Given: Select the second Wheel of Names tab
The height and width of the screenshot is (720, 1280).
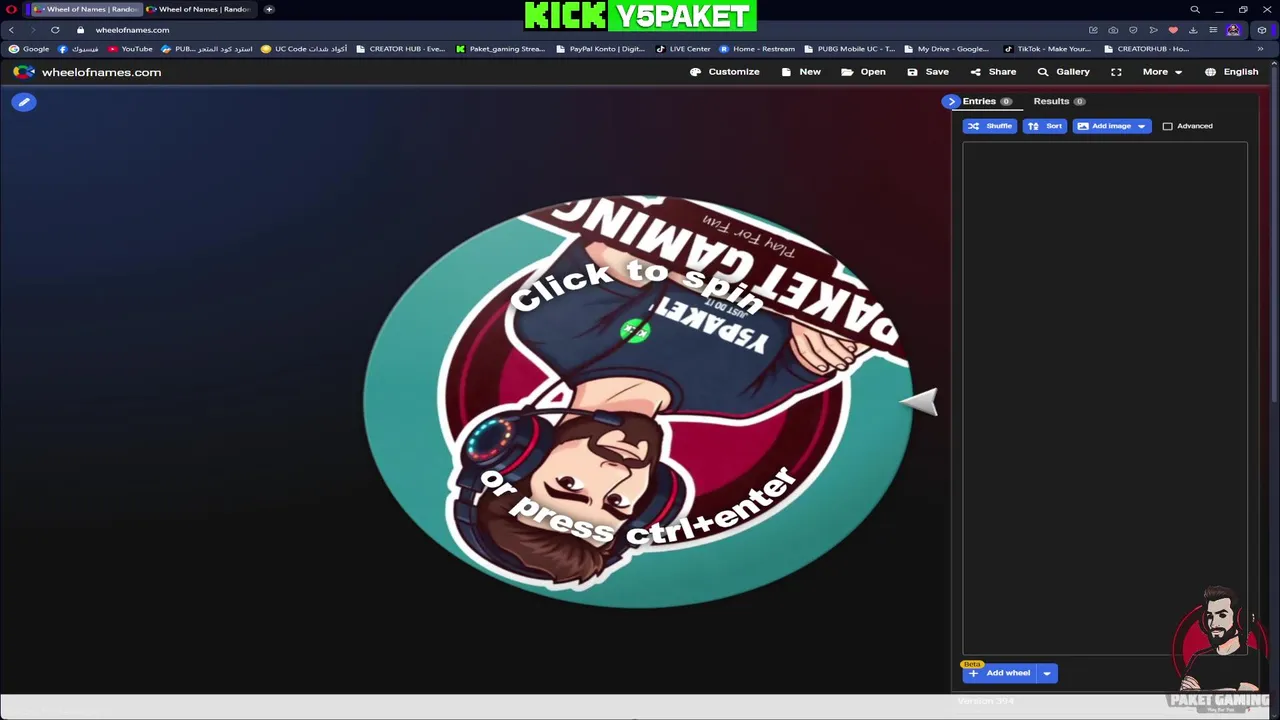Looking at the screenshot, I should (x=198, y=9).
